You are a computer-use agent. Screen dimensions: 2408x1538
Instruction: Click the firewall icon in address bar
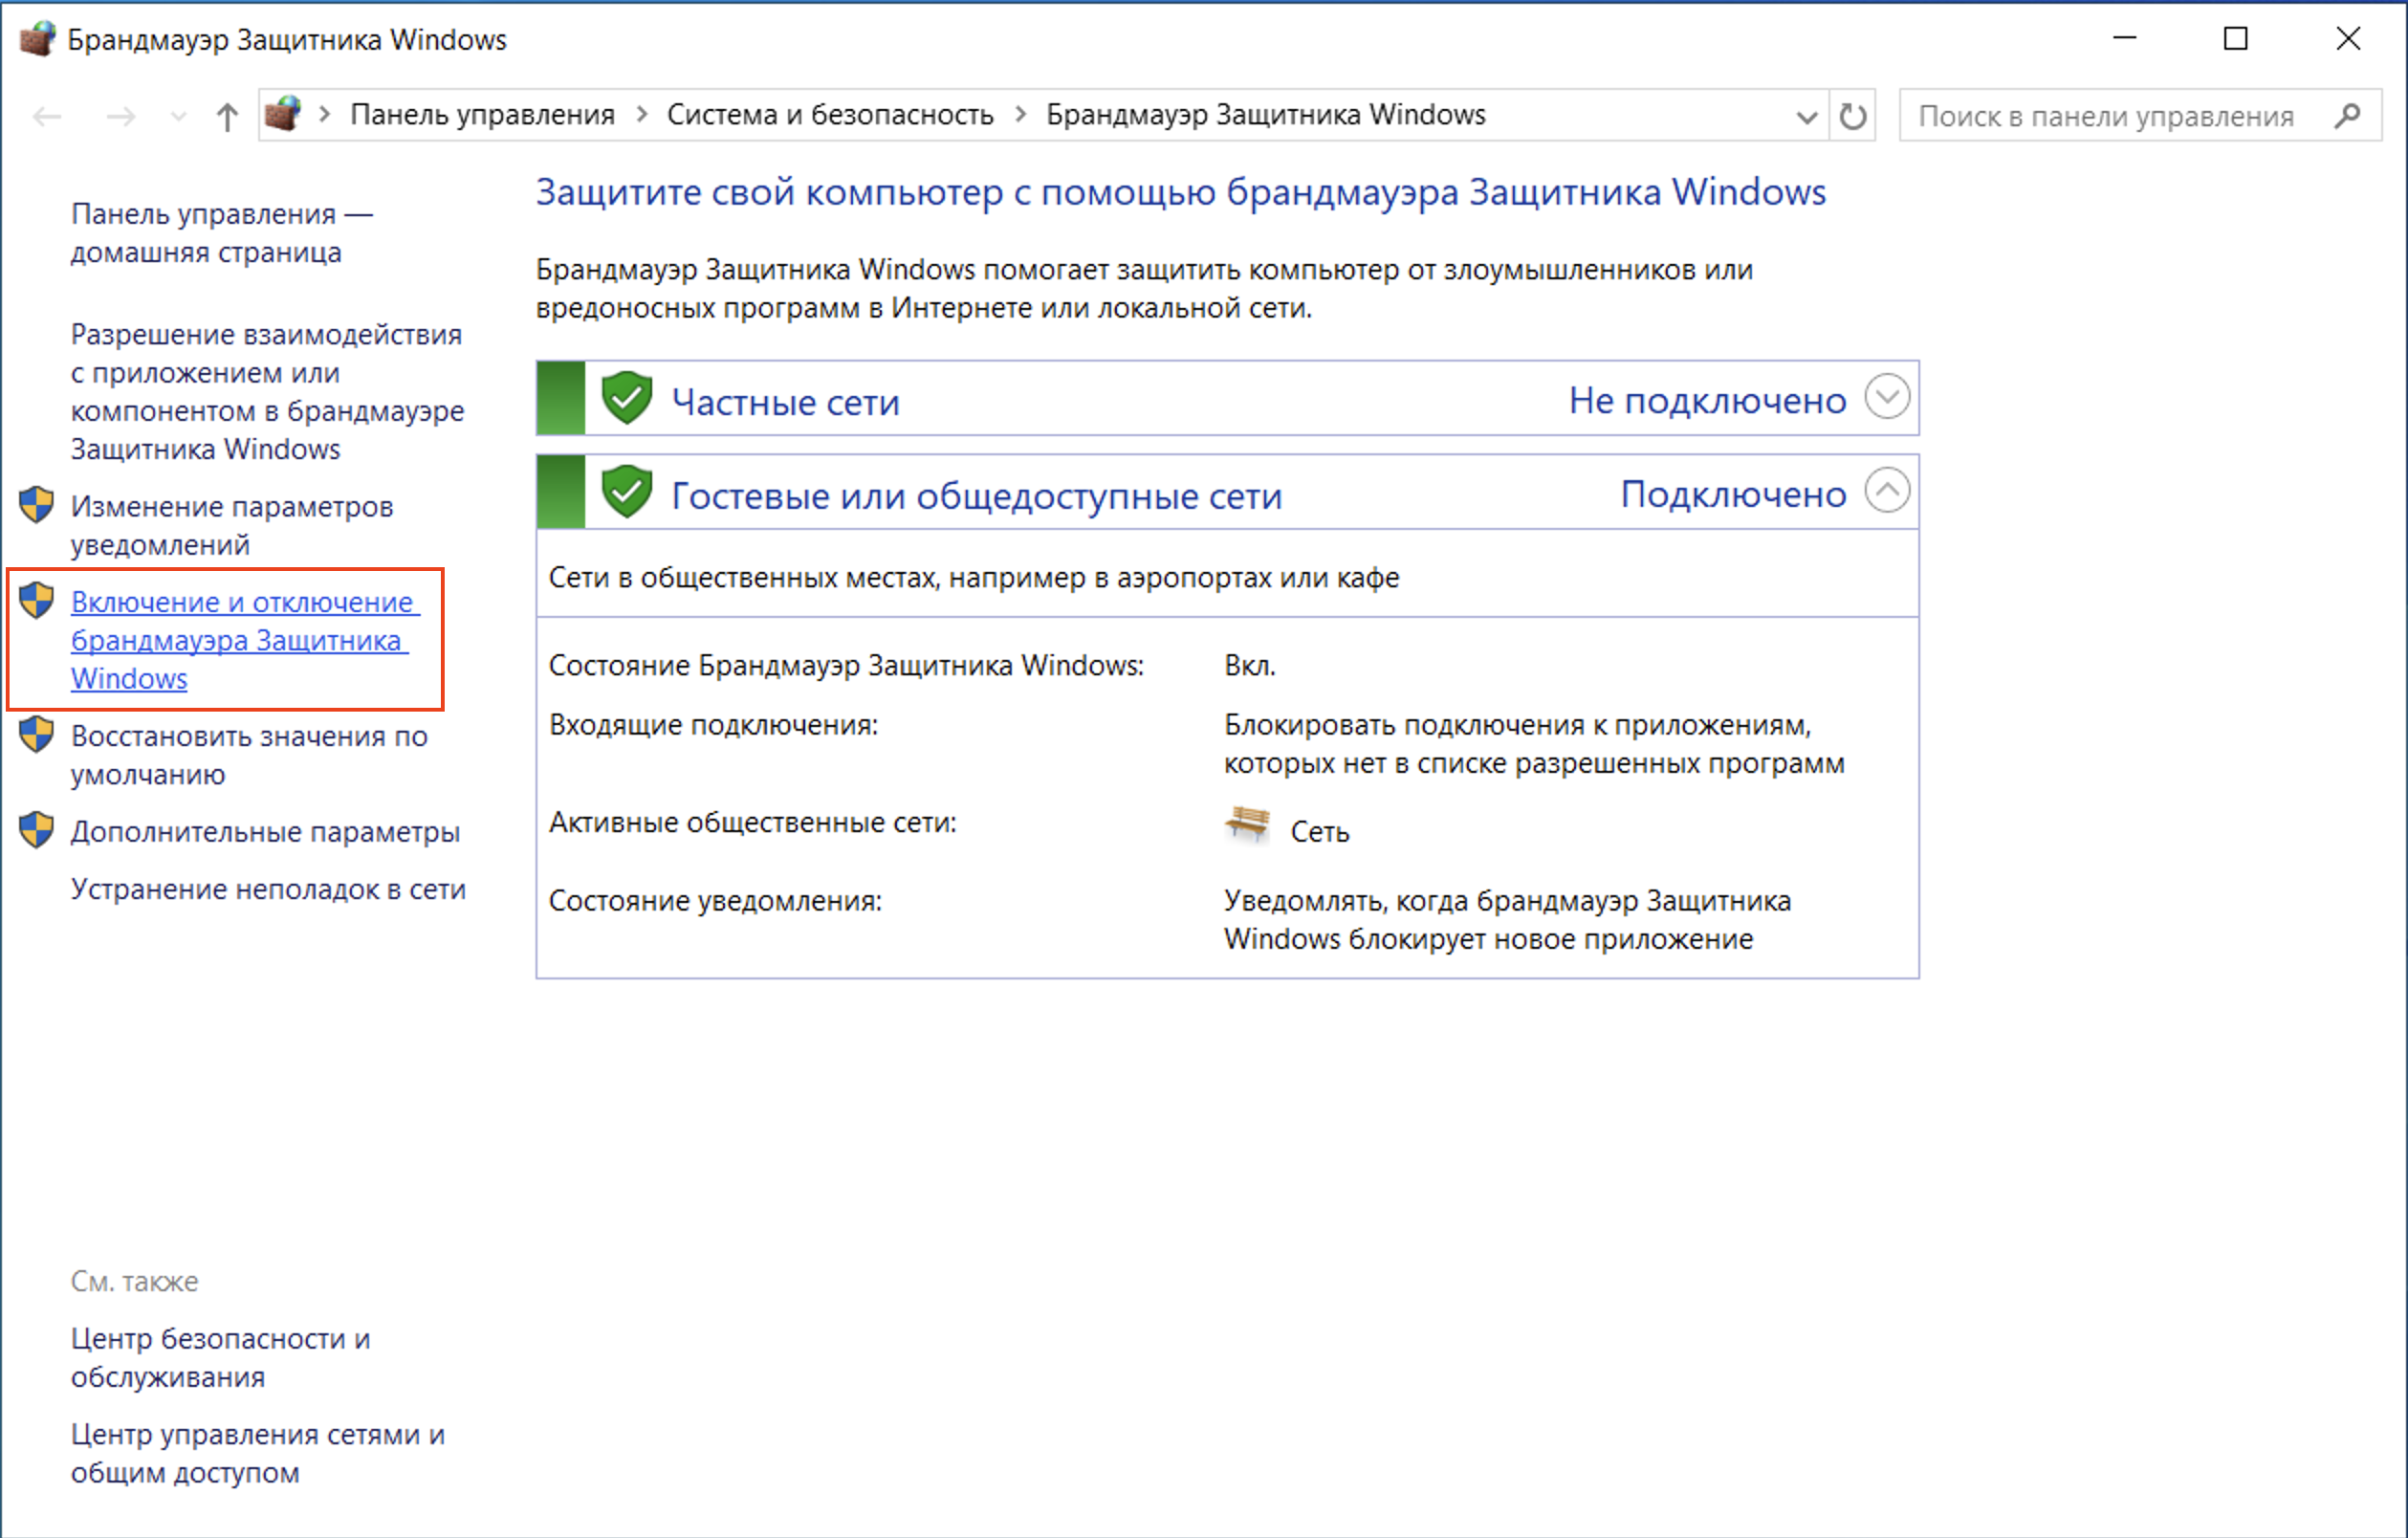[283, 114]
